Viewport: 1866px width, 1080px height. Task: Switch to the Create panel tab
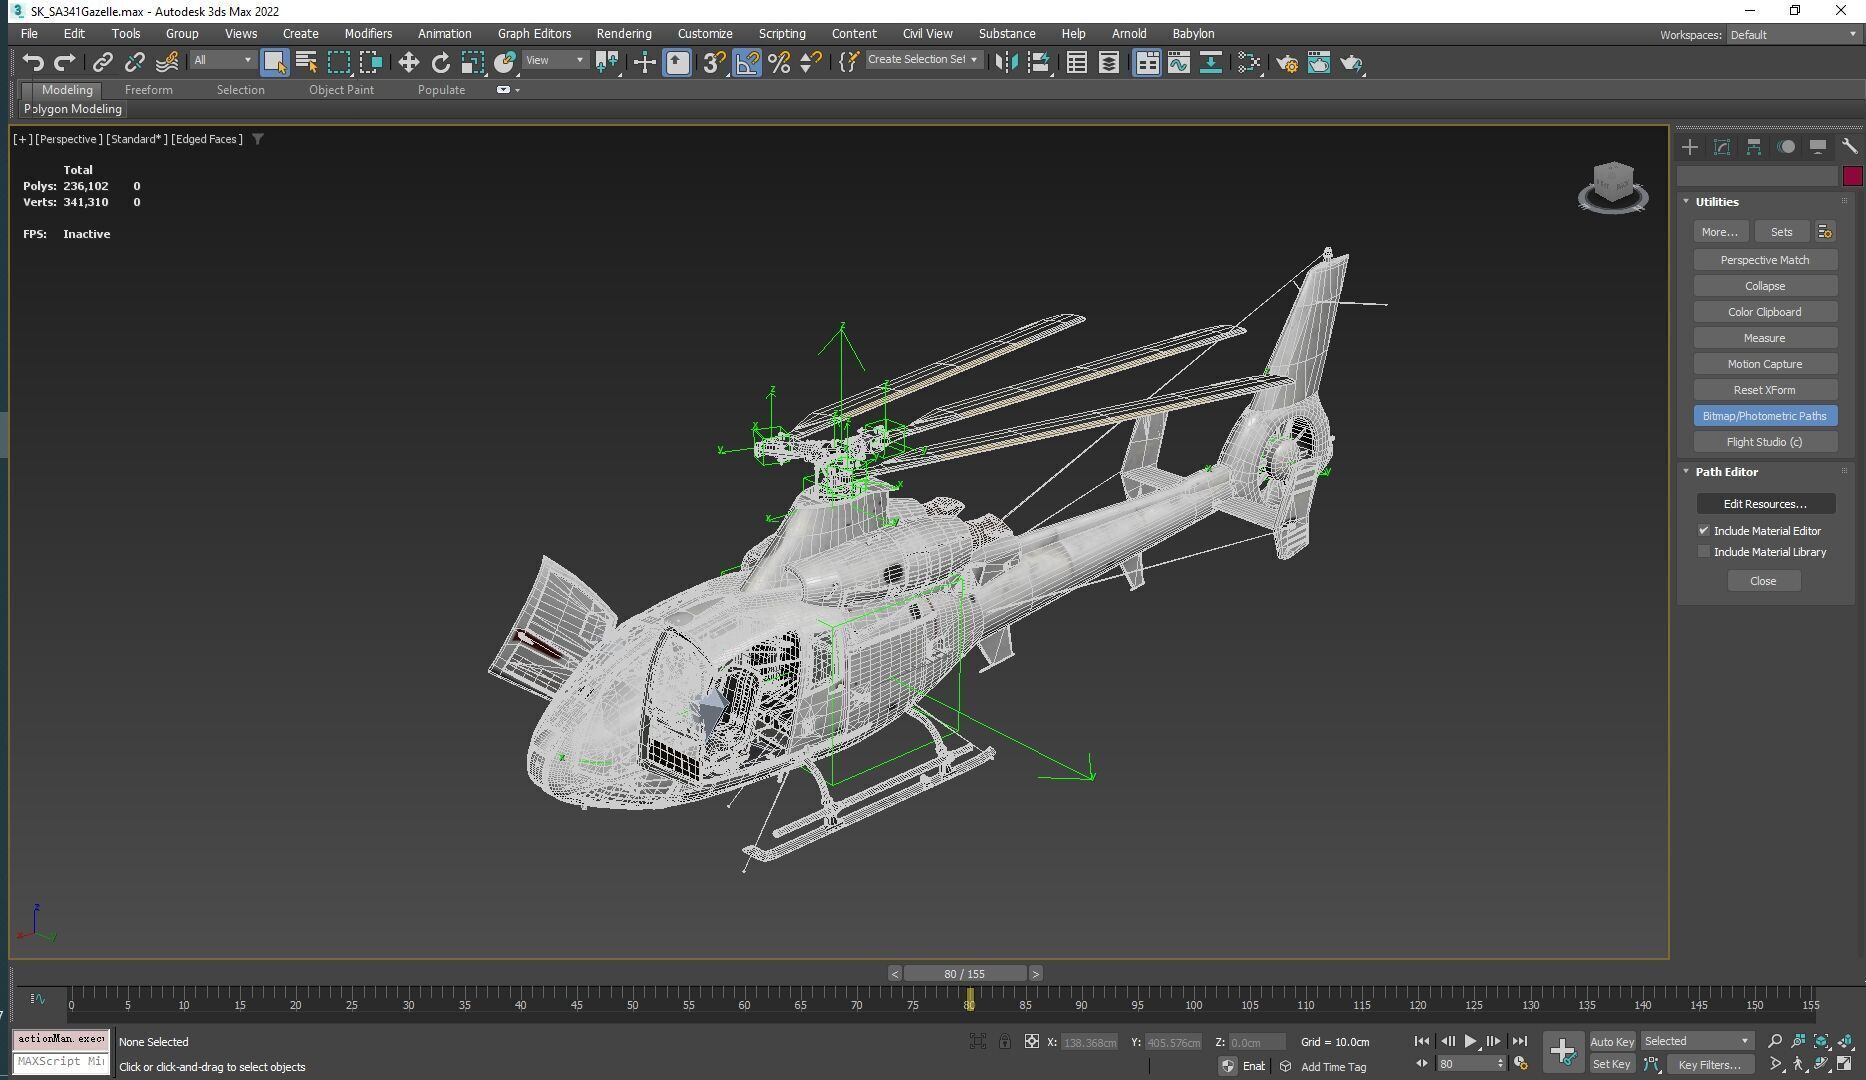point(1690,147)
